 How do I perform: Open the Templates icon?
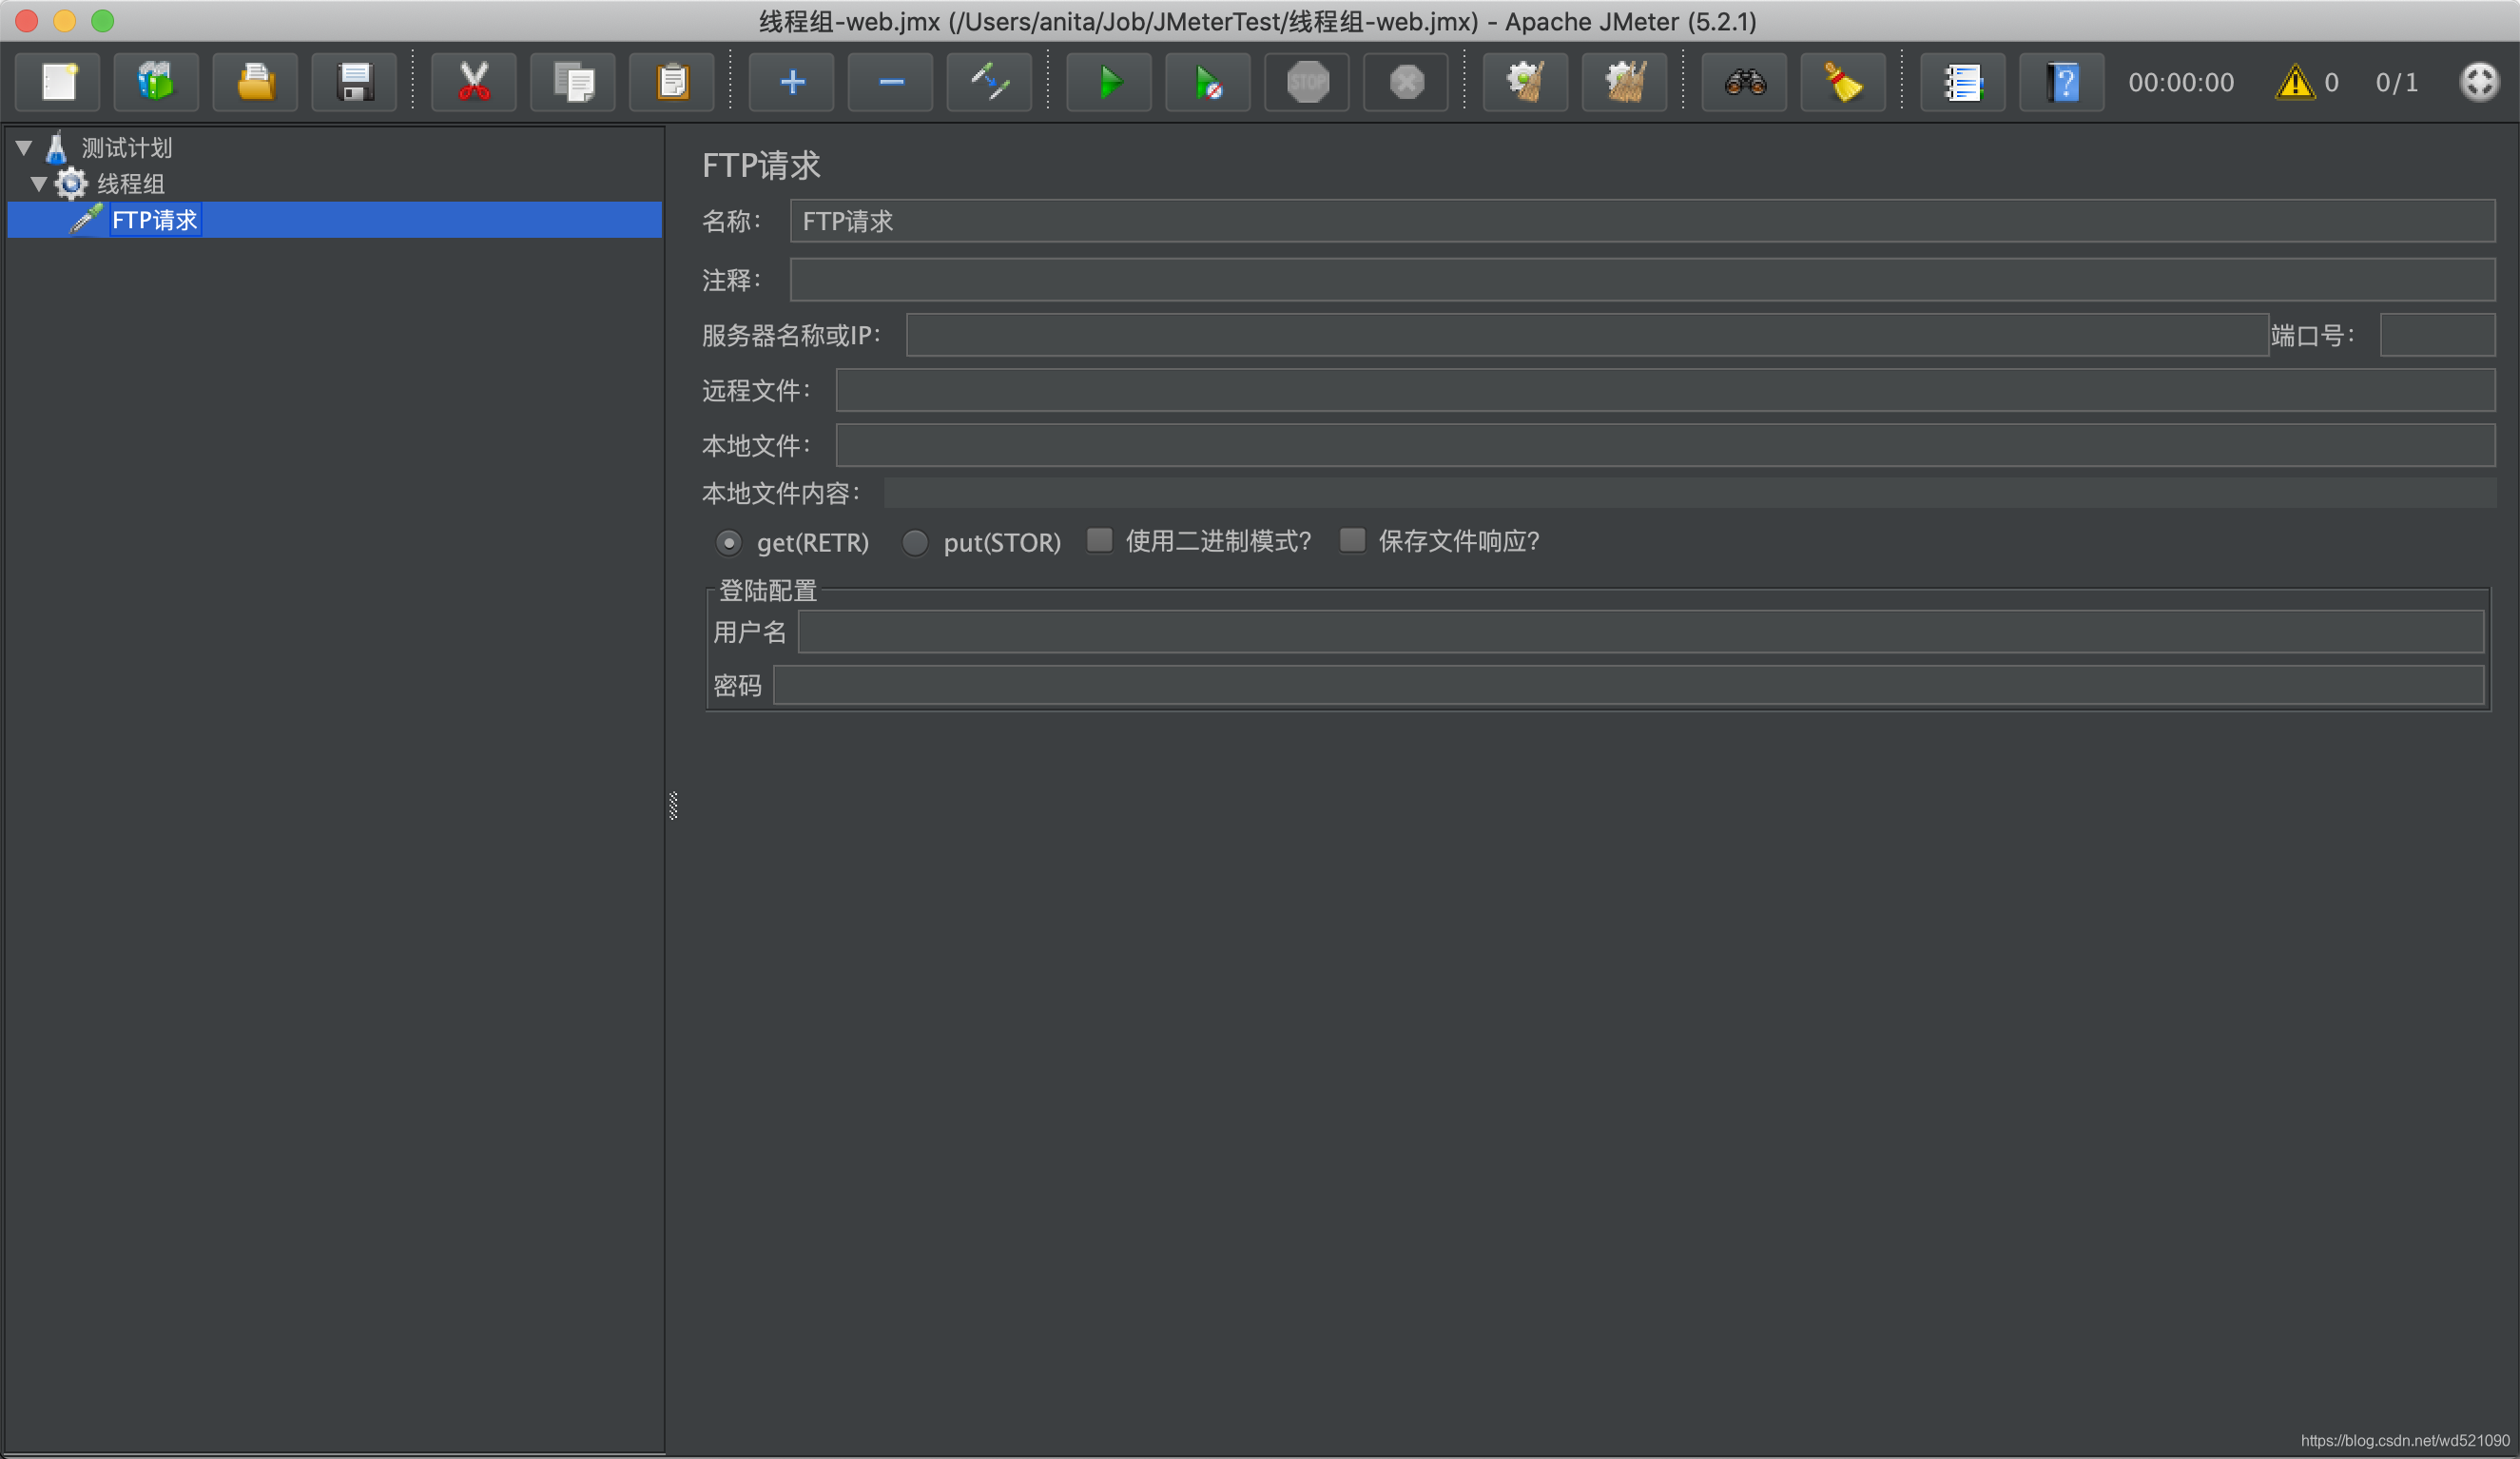[x=156, y=82]
